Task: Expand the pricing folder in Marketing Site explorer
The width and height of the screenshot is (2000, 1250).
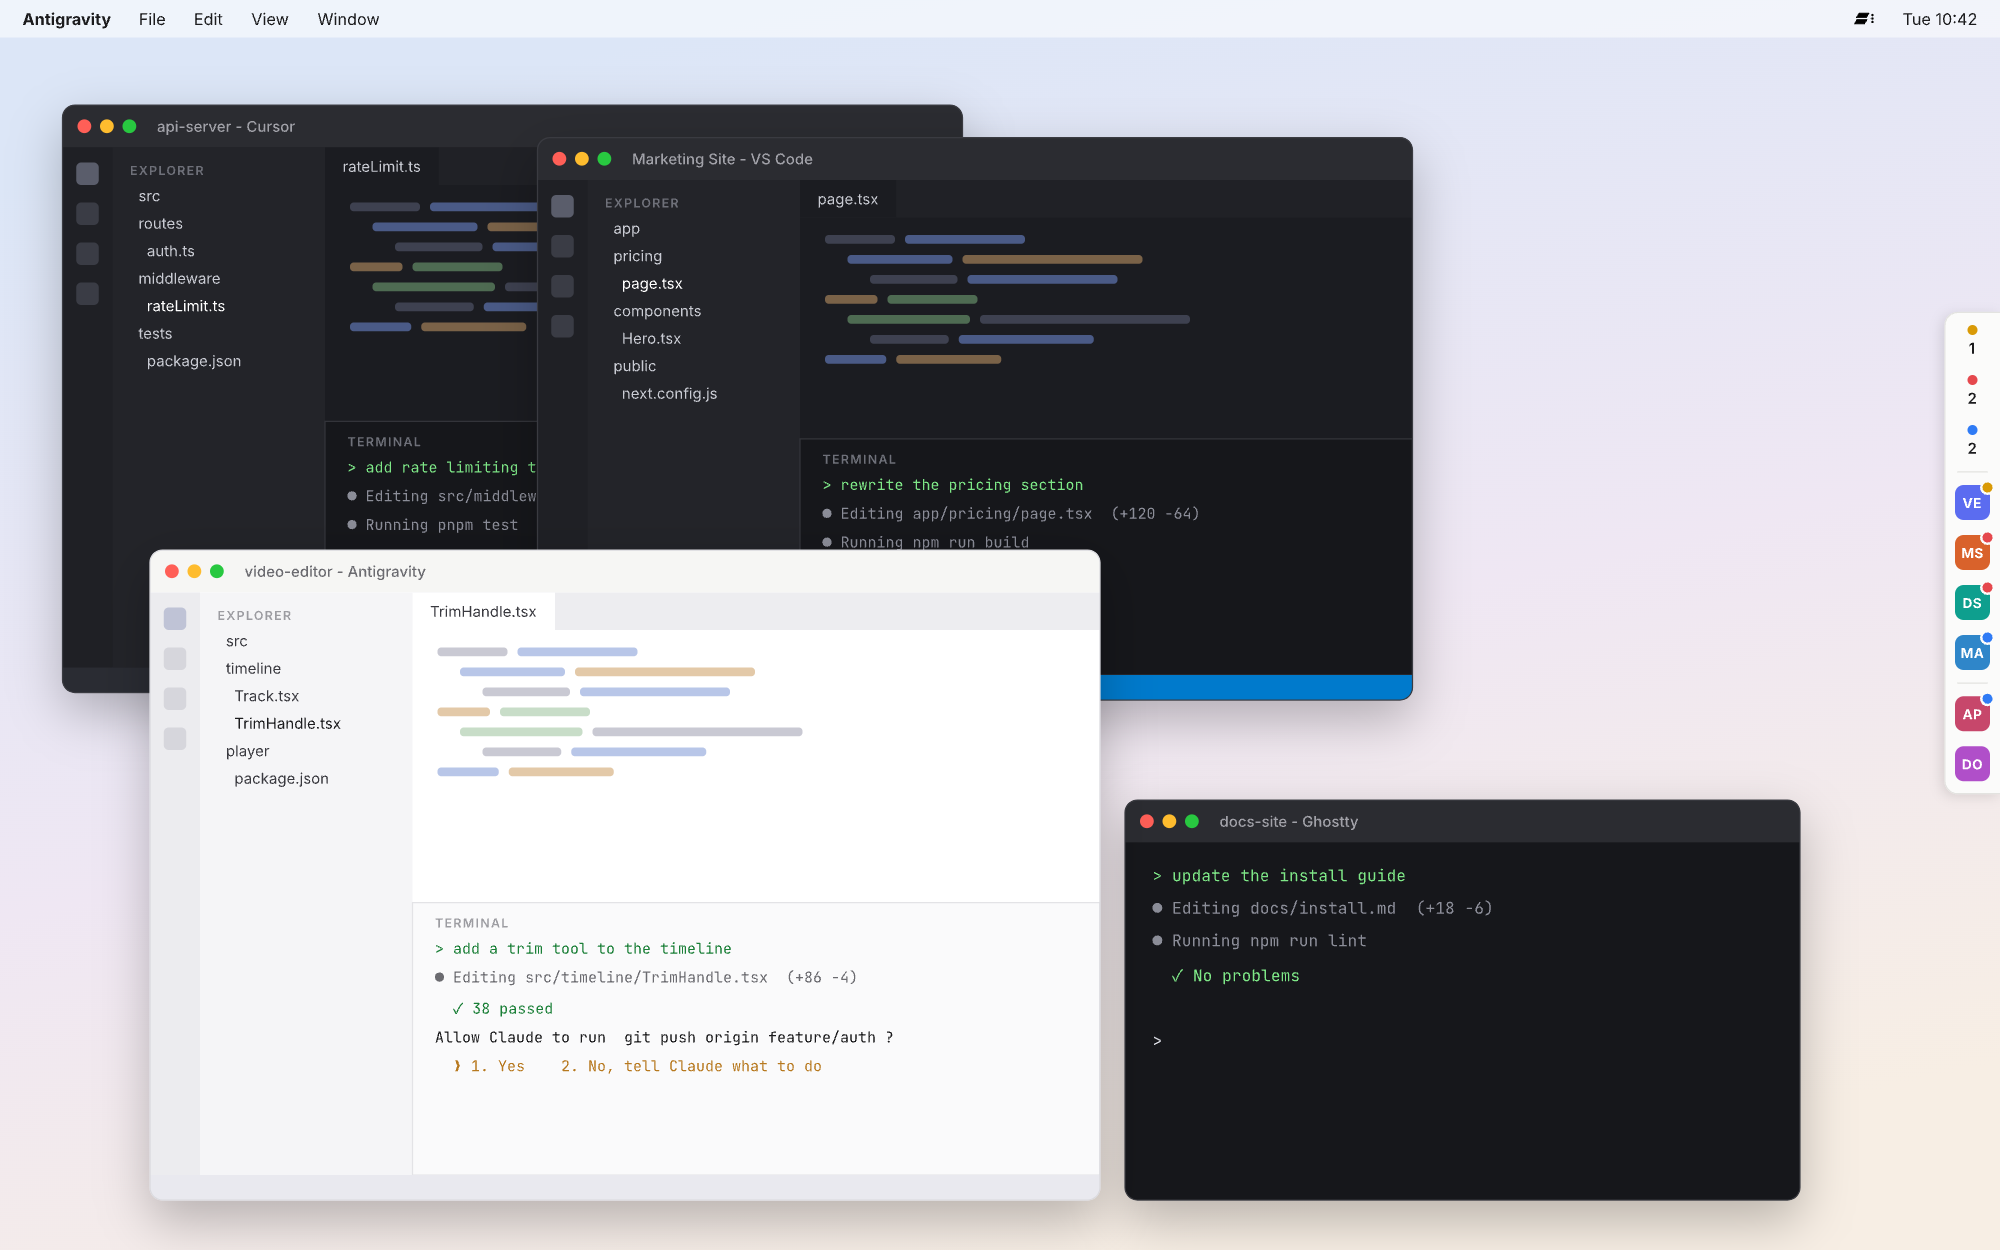Action: click(x=637, y=256)
